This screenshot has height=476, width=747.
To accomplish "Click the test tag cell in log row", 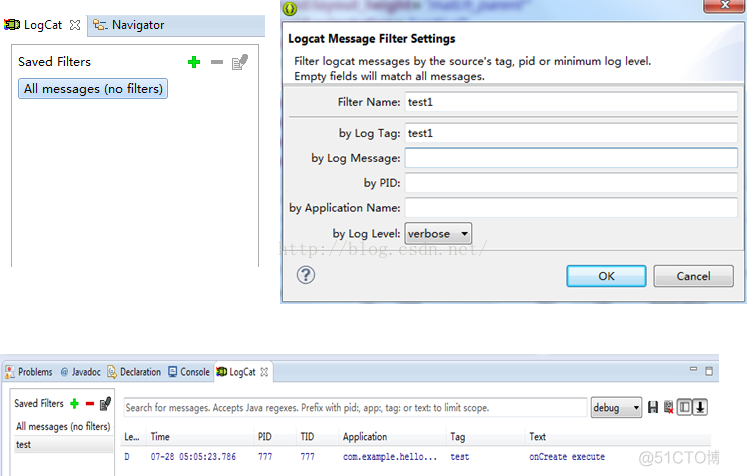I will tap(460, 457).
